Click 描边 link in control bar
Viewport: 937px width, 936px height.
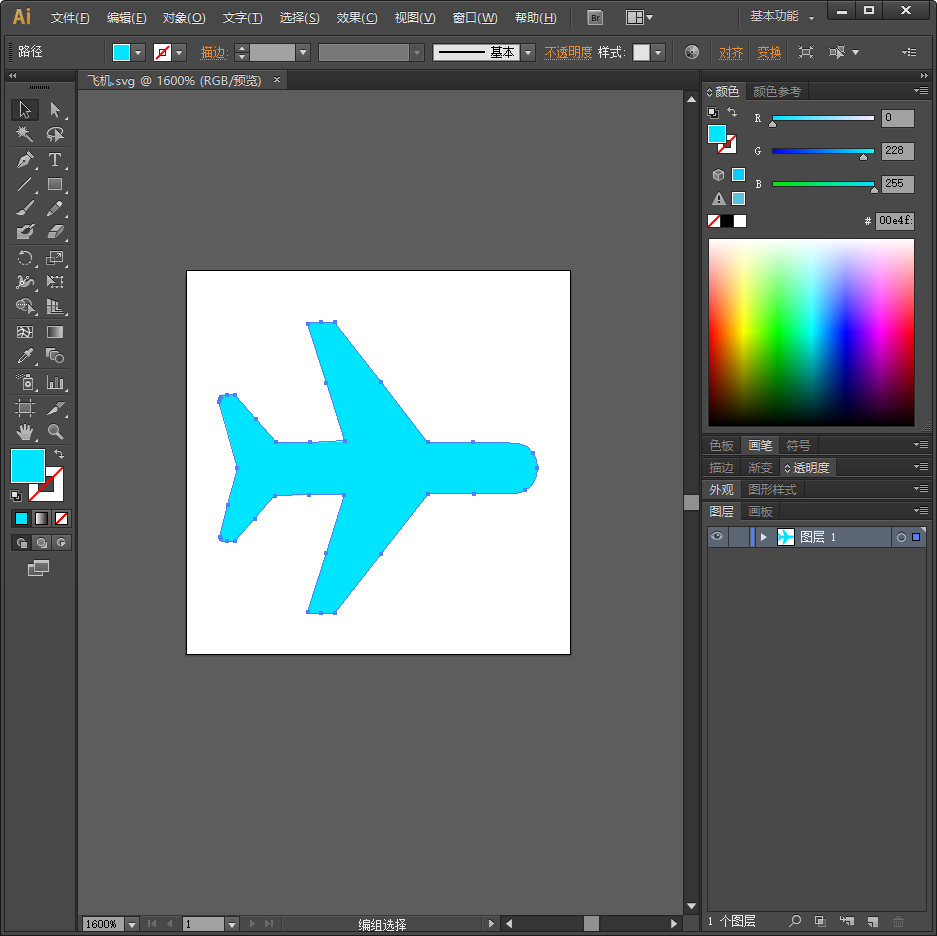(x=213, y=53)
